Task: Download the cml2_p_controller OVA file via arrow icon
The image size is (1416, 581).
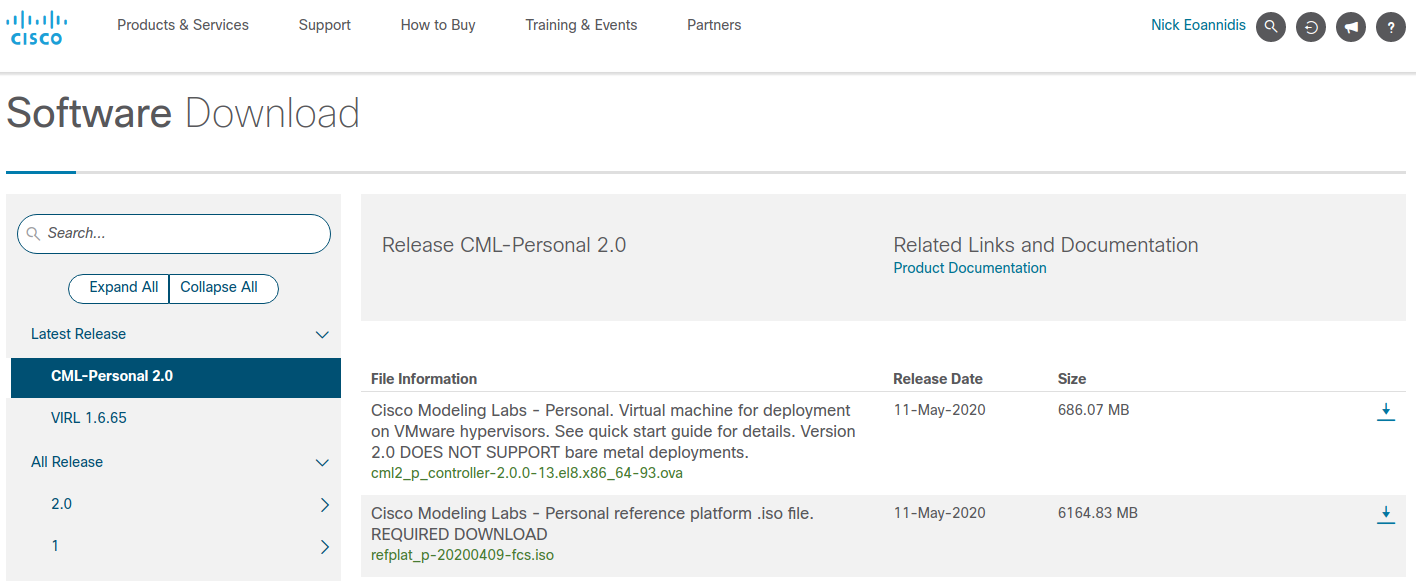Action: tap(1386, 410)
